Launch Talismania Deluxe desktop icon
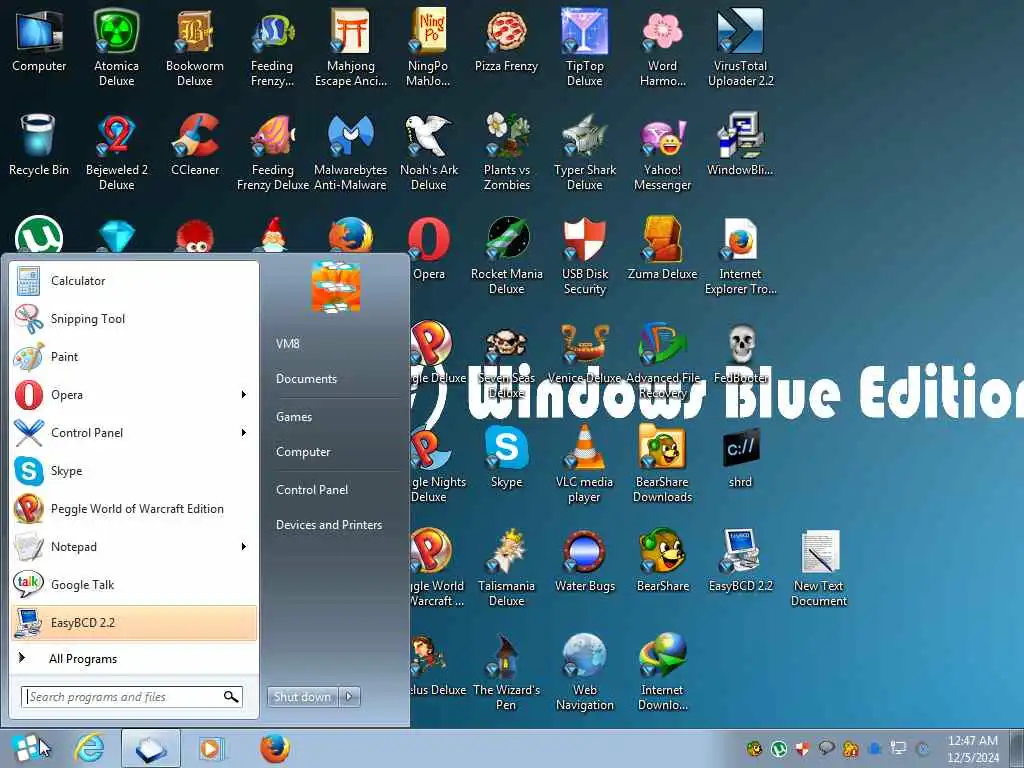The width and height of the screenshot is (1024, 768). coord(507,568)
